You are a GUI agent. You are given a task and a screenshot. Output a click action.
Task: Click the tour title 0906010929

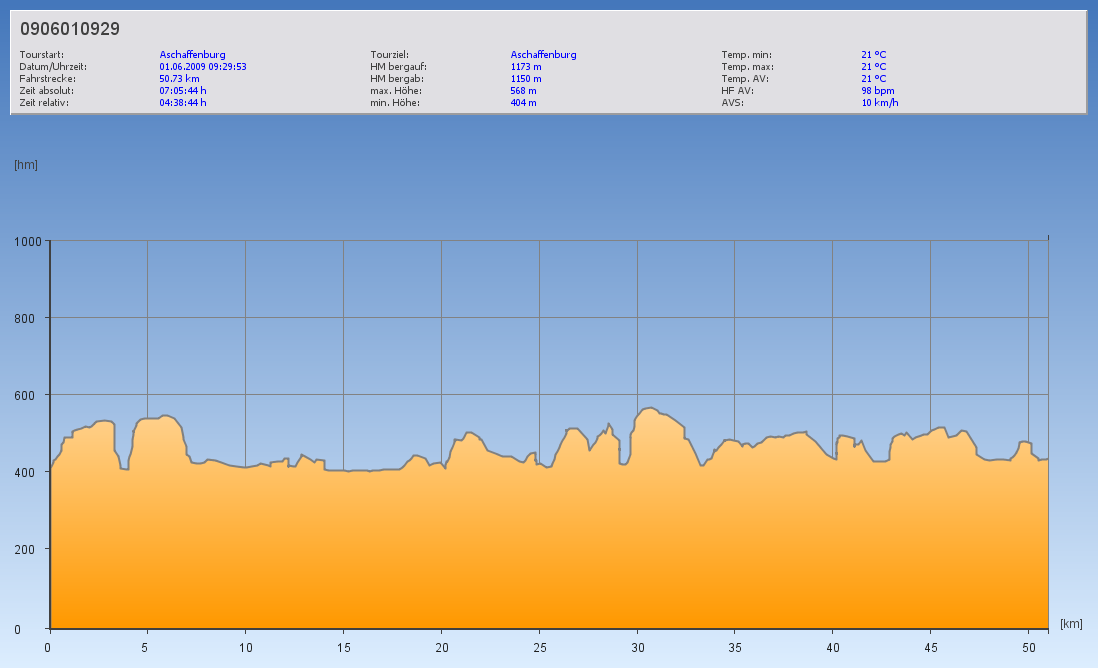pyautogui.click(x=70, y=29)
